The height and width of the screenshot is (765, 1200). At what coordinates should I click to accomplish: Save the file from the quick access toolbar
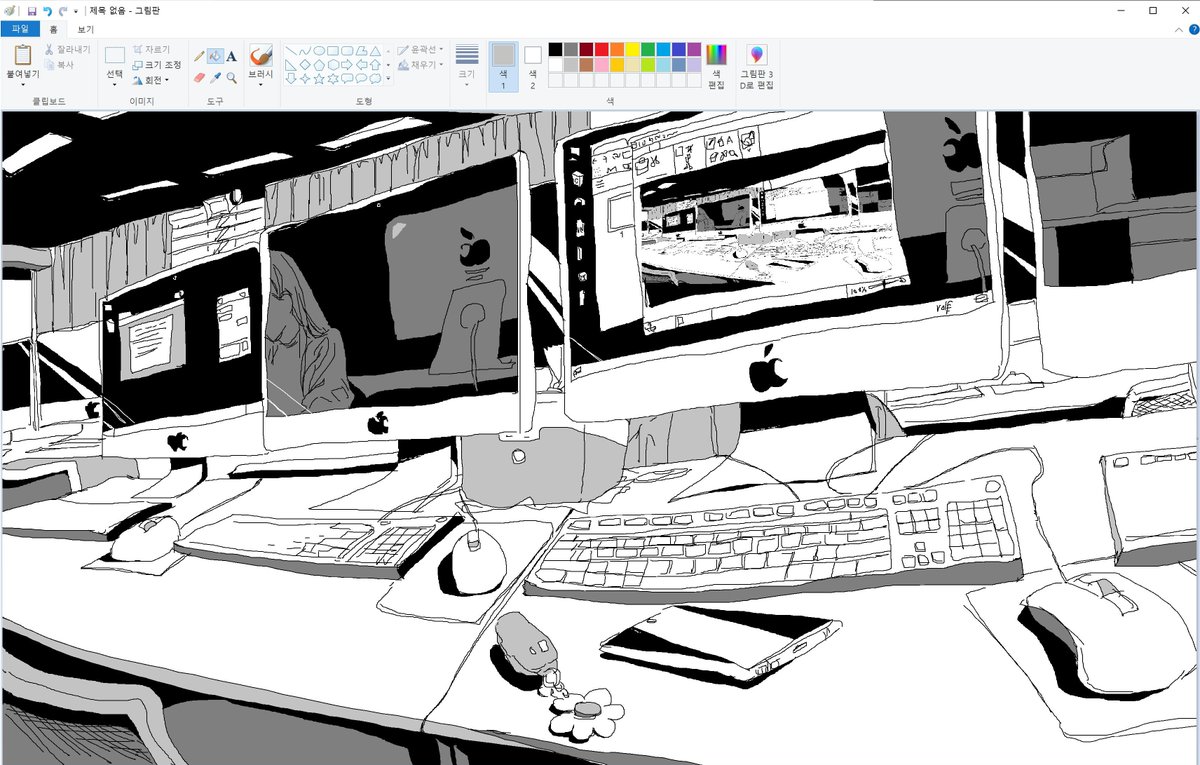pyautogui.click(x=32, y=10)
